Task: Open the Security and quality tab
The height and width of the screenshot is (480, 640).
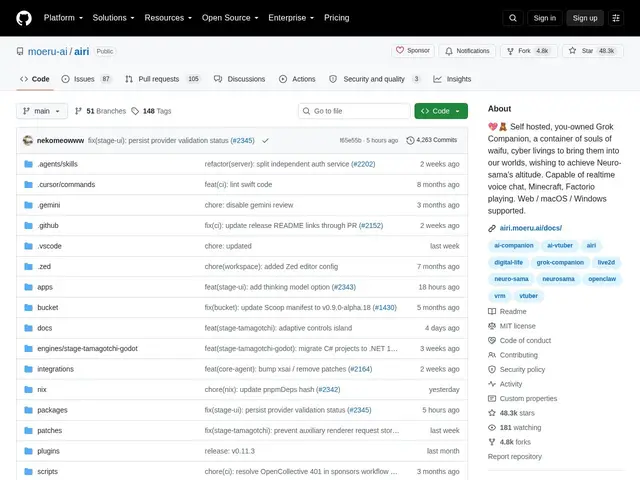Action: point(375,79)
